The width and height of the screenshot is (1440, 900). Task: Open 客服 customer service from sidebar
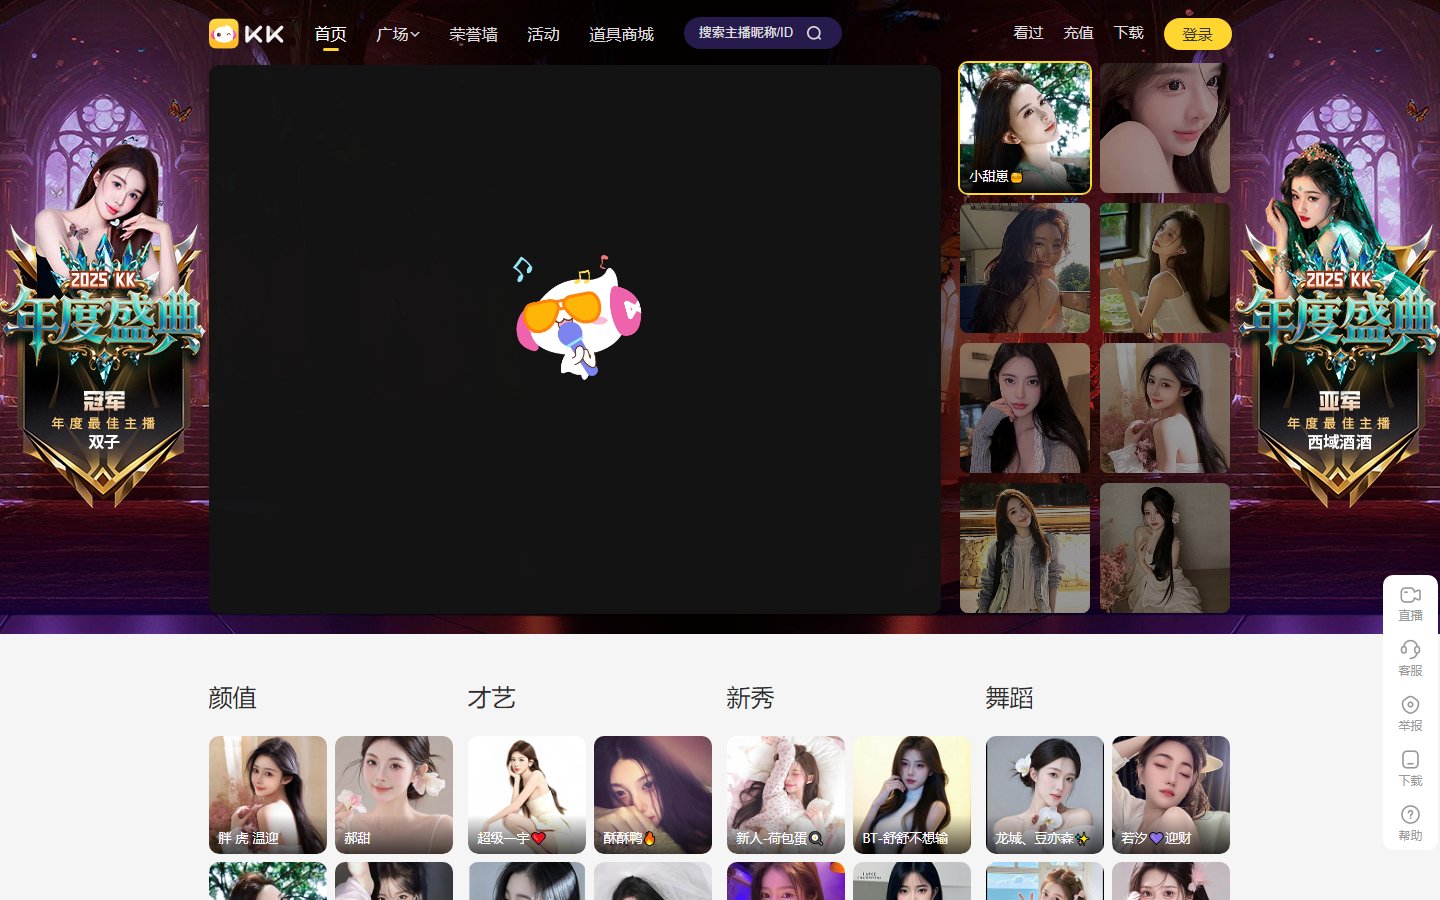pos(1410,659)
